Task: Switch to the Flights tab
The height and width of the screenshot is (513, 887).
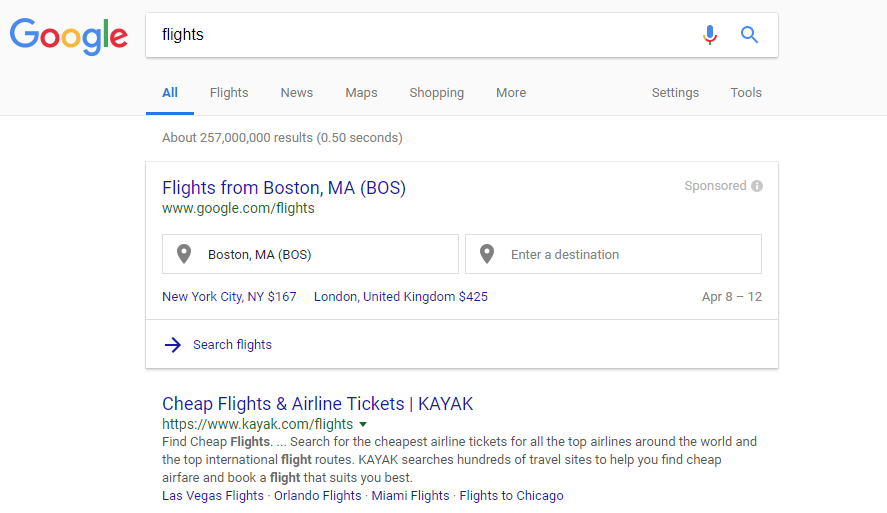Action: coord(229,93)
